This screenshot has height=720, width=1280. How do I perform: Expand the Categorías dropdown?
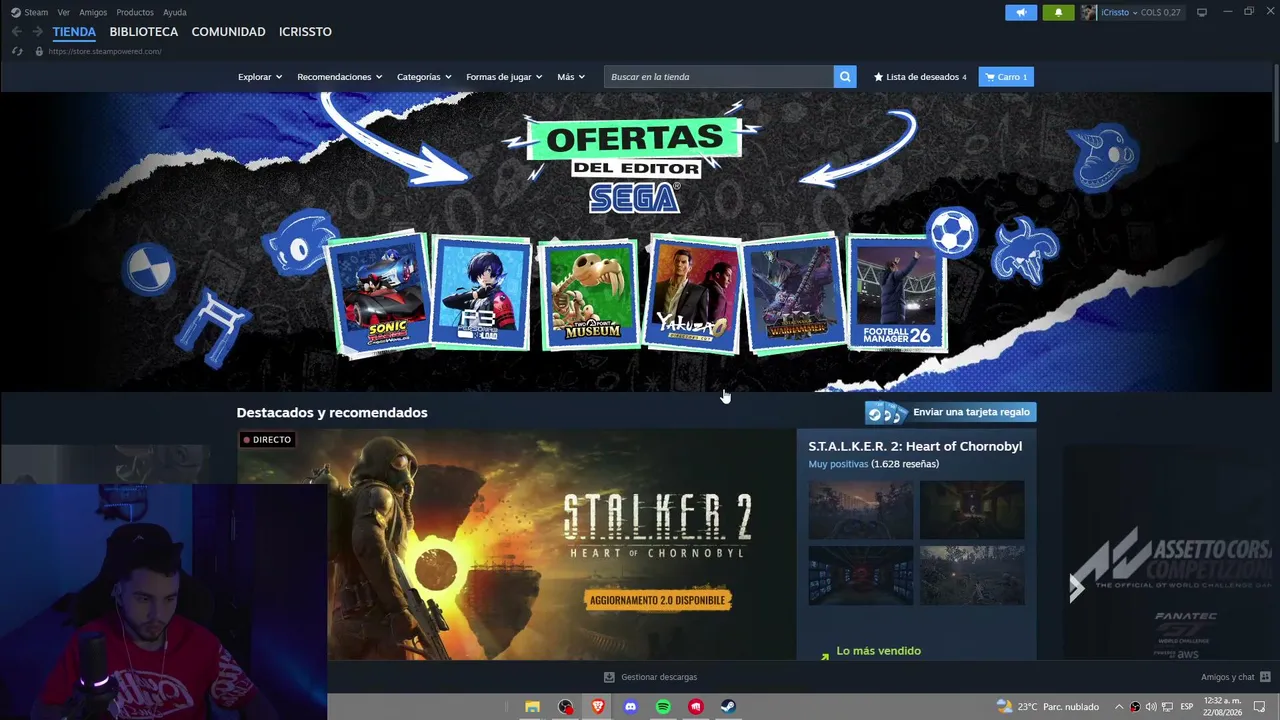pos(424,77)
